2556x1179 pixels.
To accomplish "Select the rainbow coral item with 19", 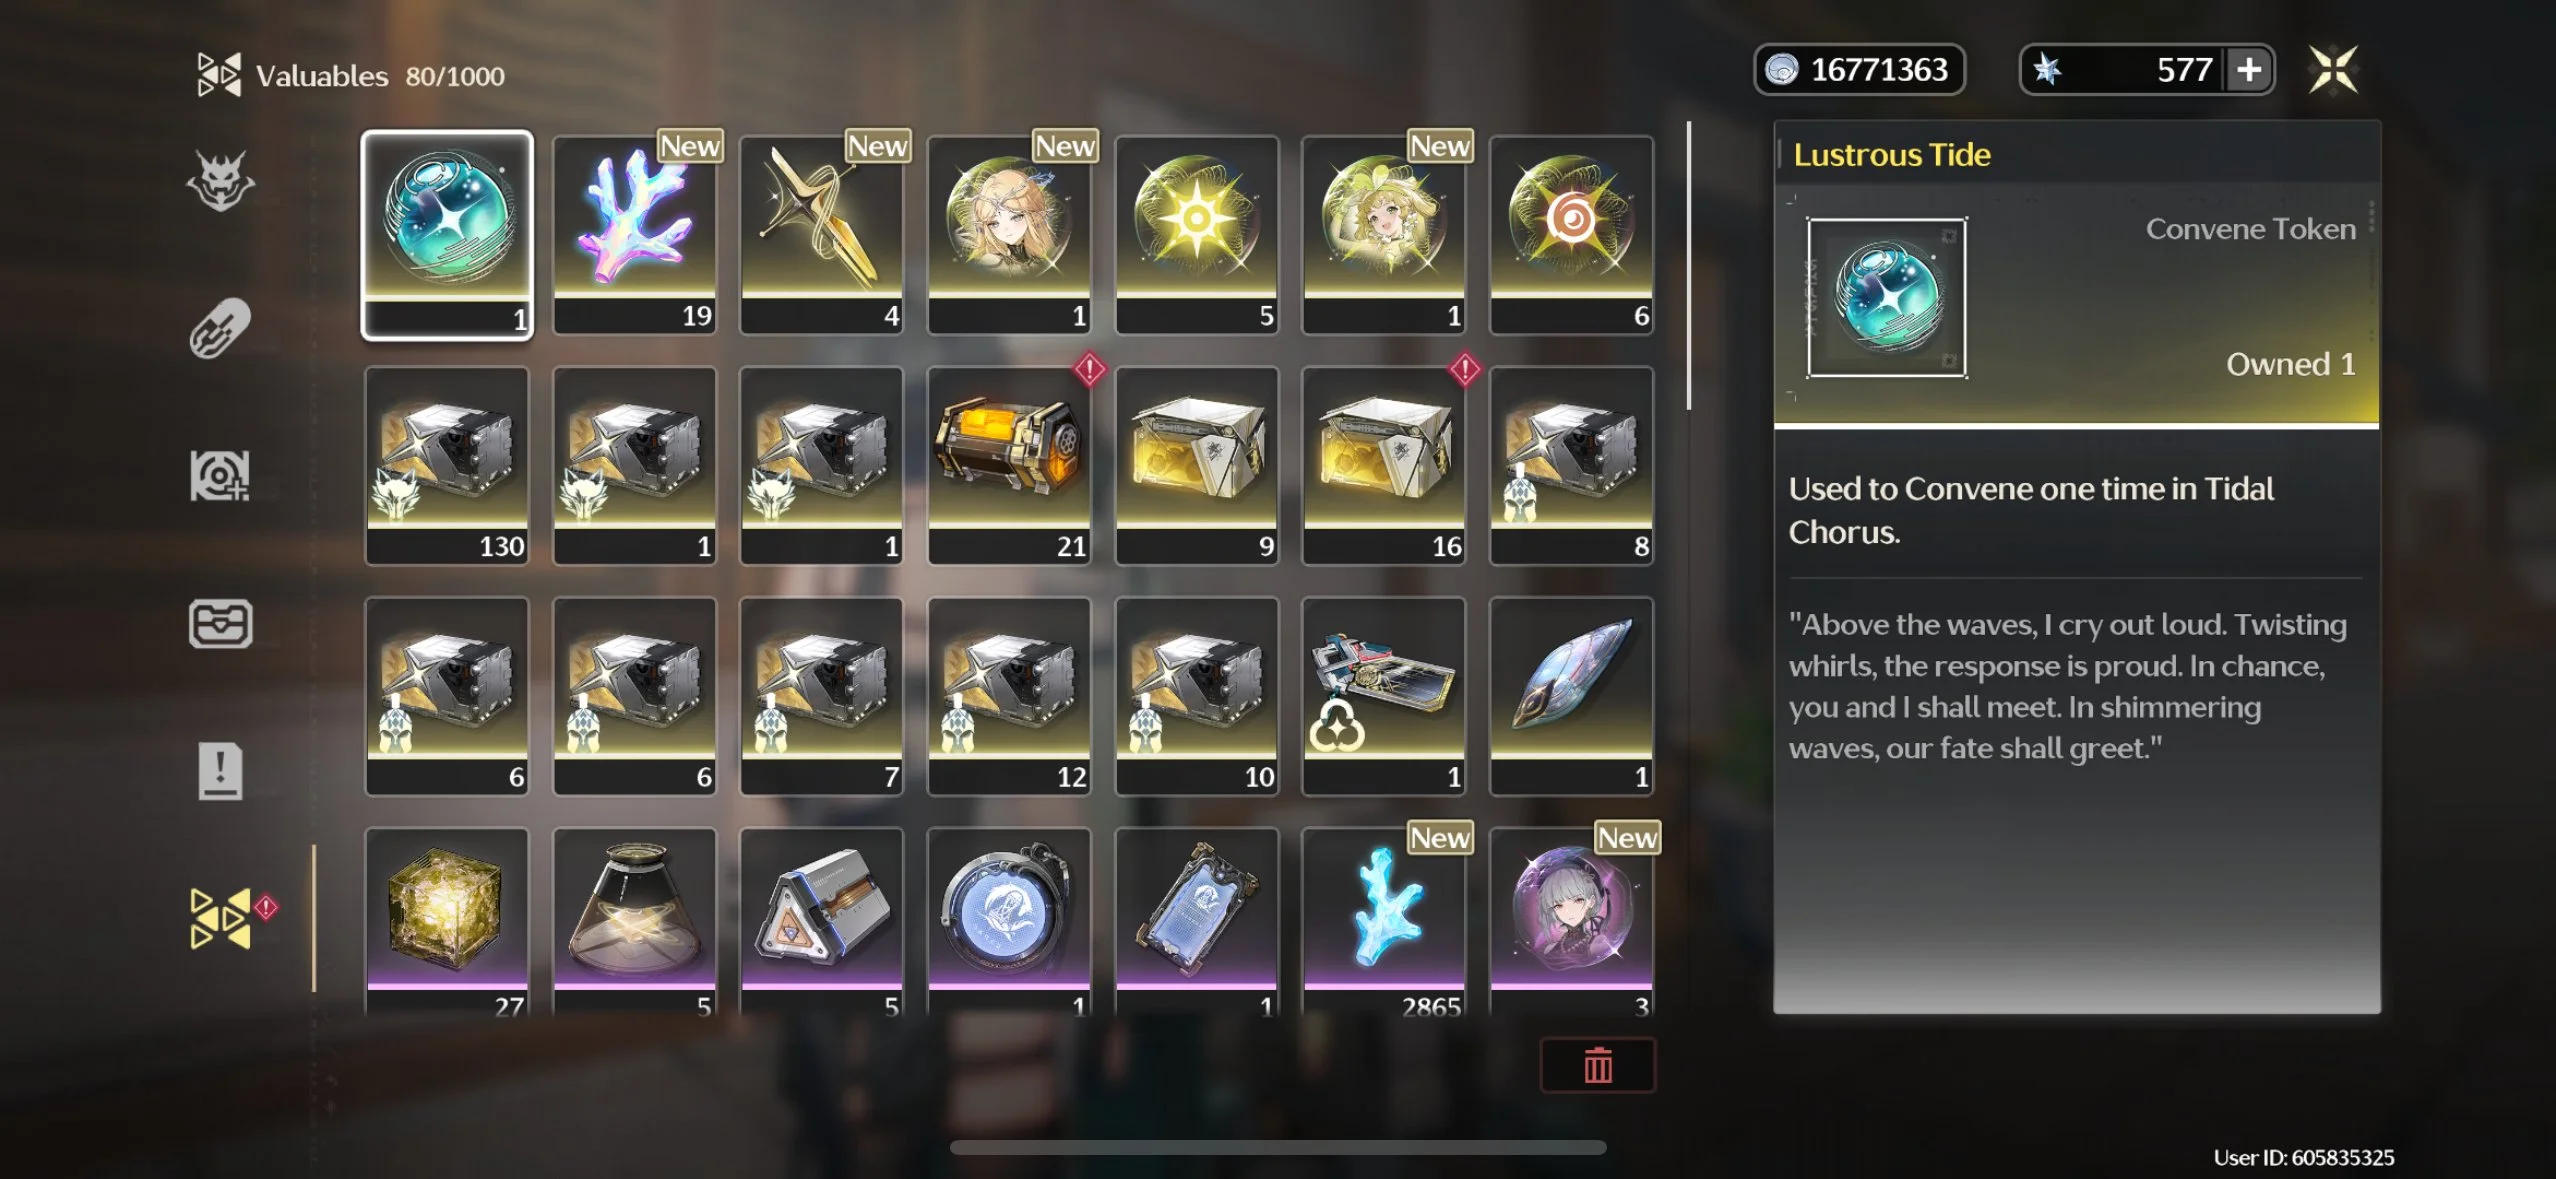I will pos(635,235).
